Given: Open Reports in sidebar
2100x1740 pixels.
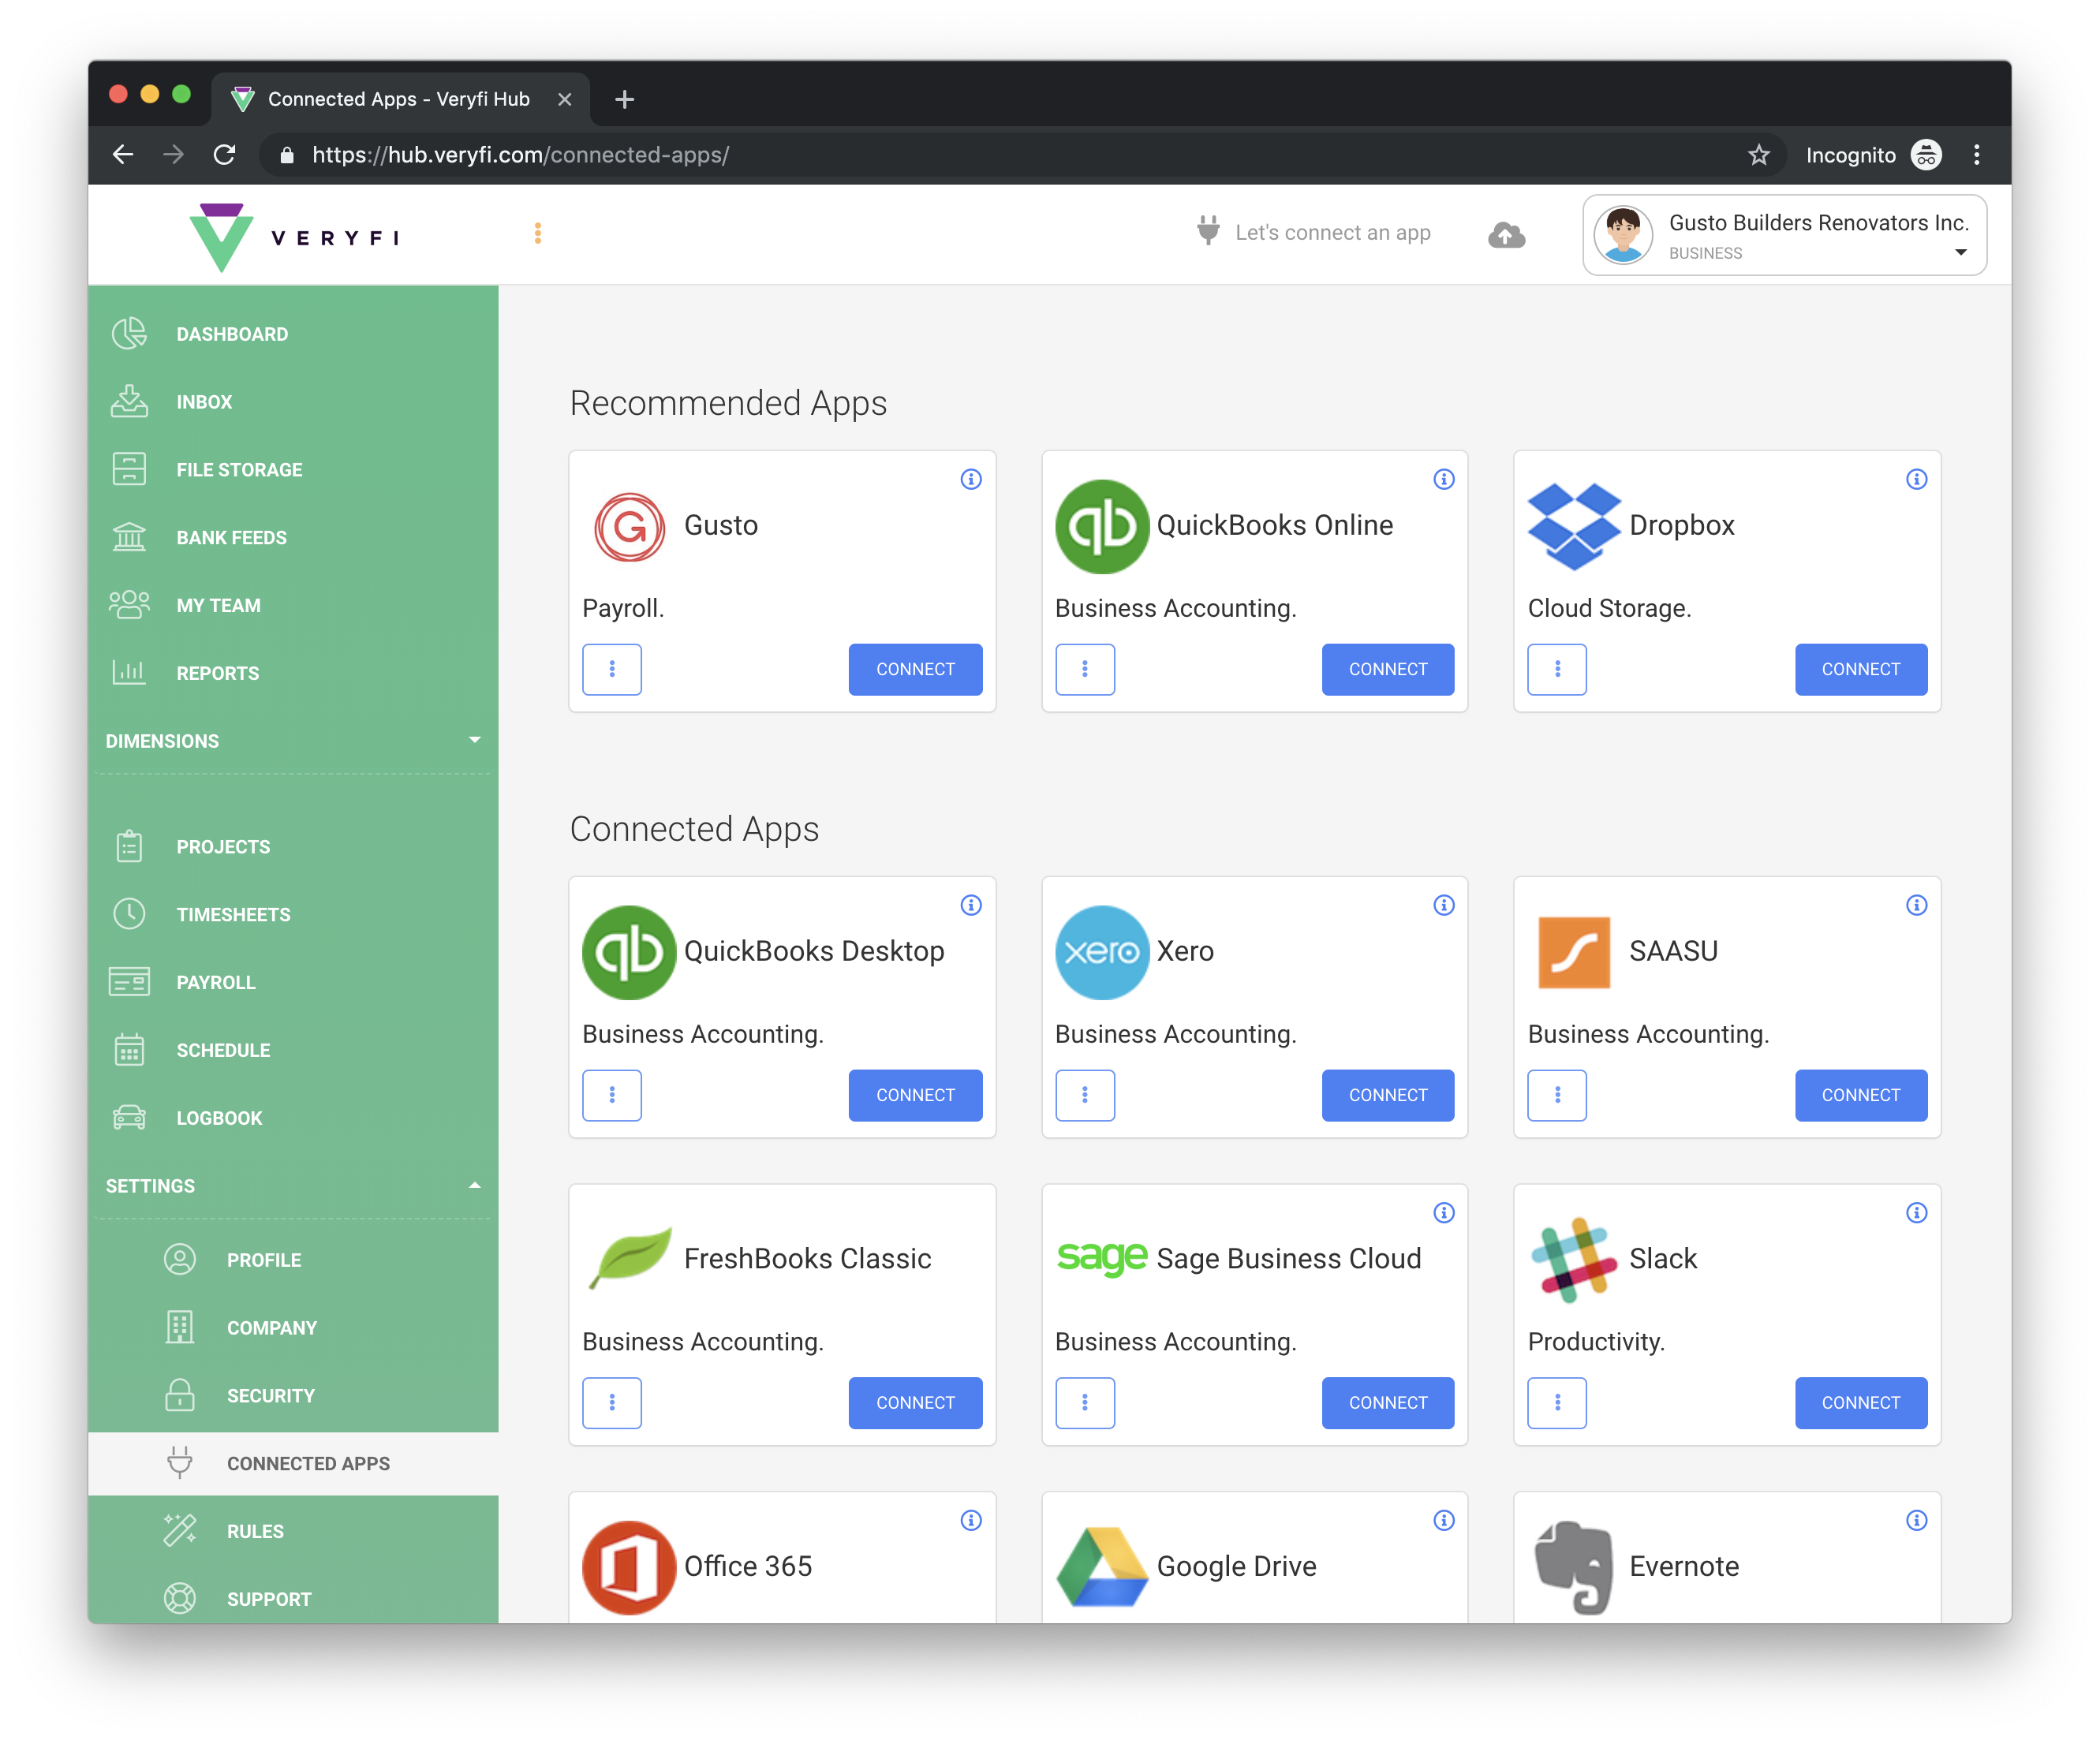Looking at the screenshot, I should 292,674.
